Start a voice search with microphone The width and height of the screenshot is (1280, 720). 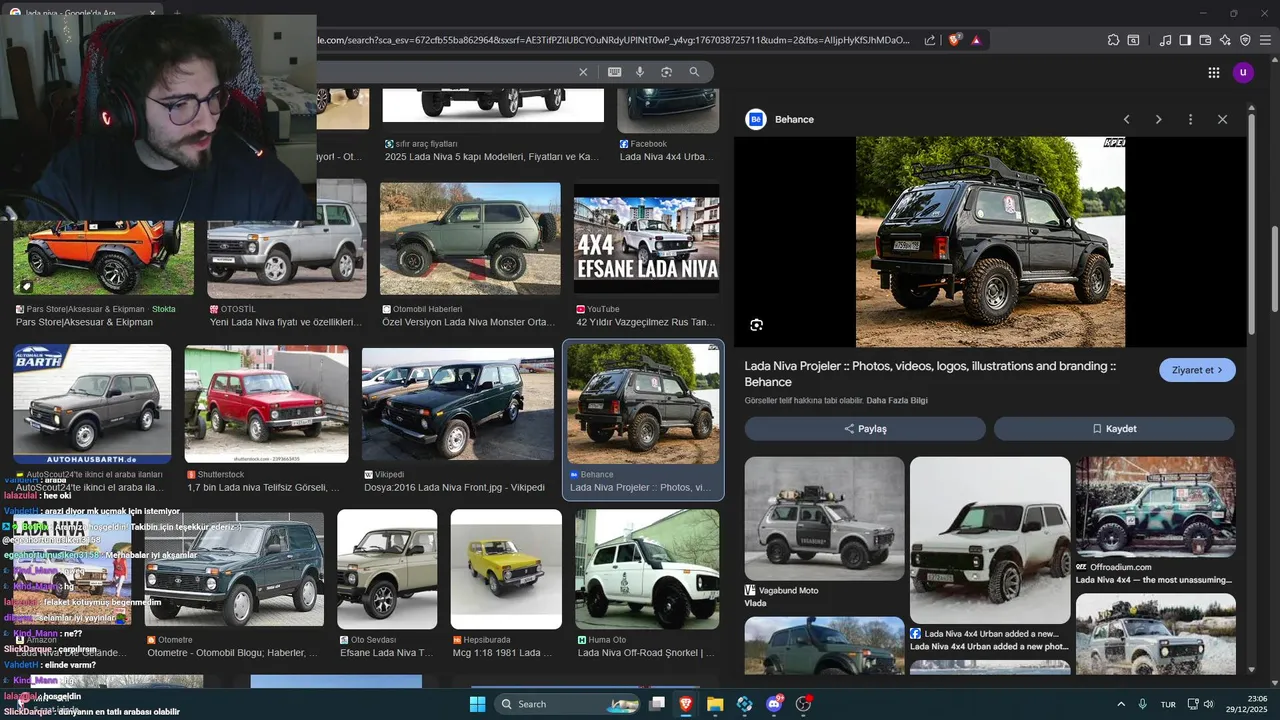coord(640,72)
